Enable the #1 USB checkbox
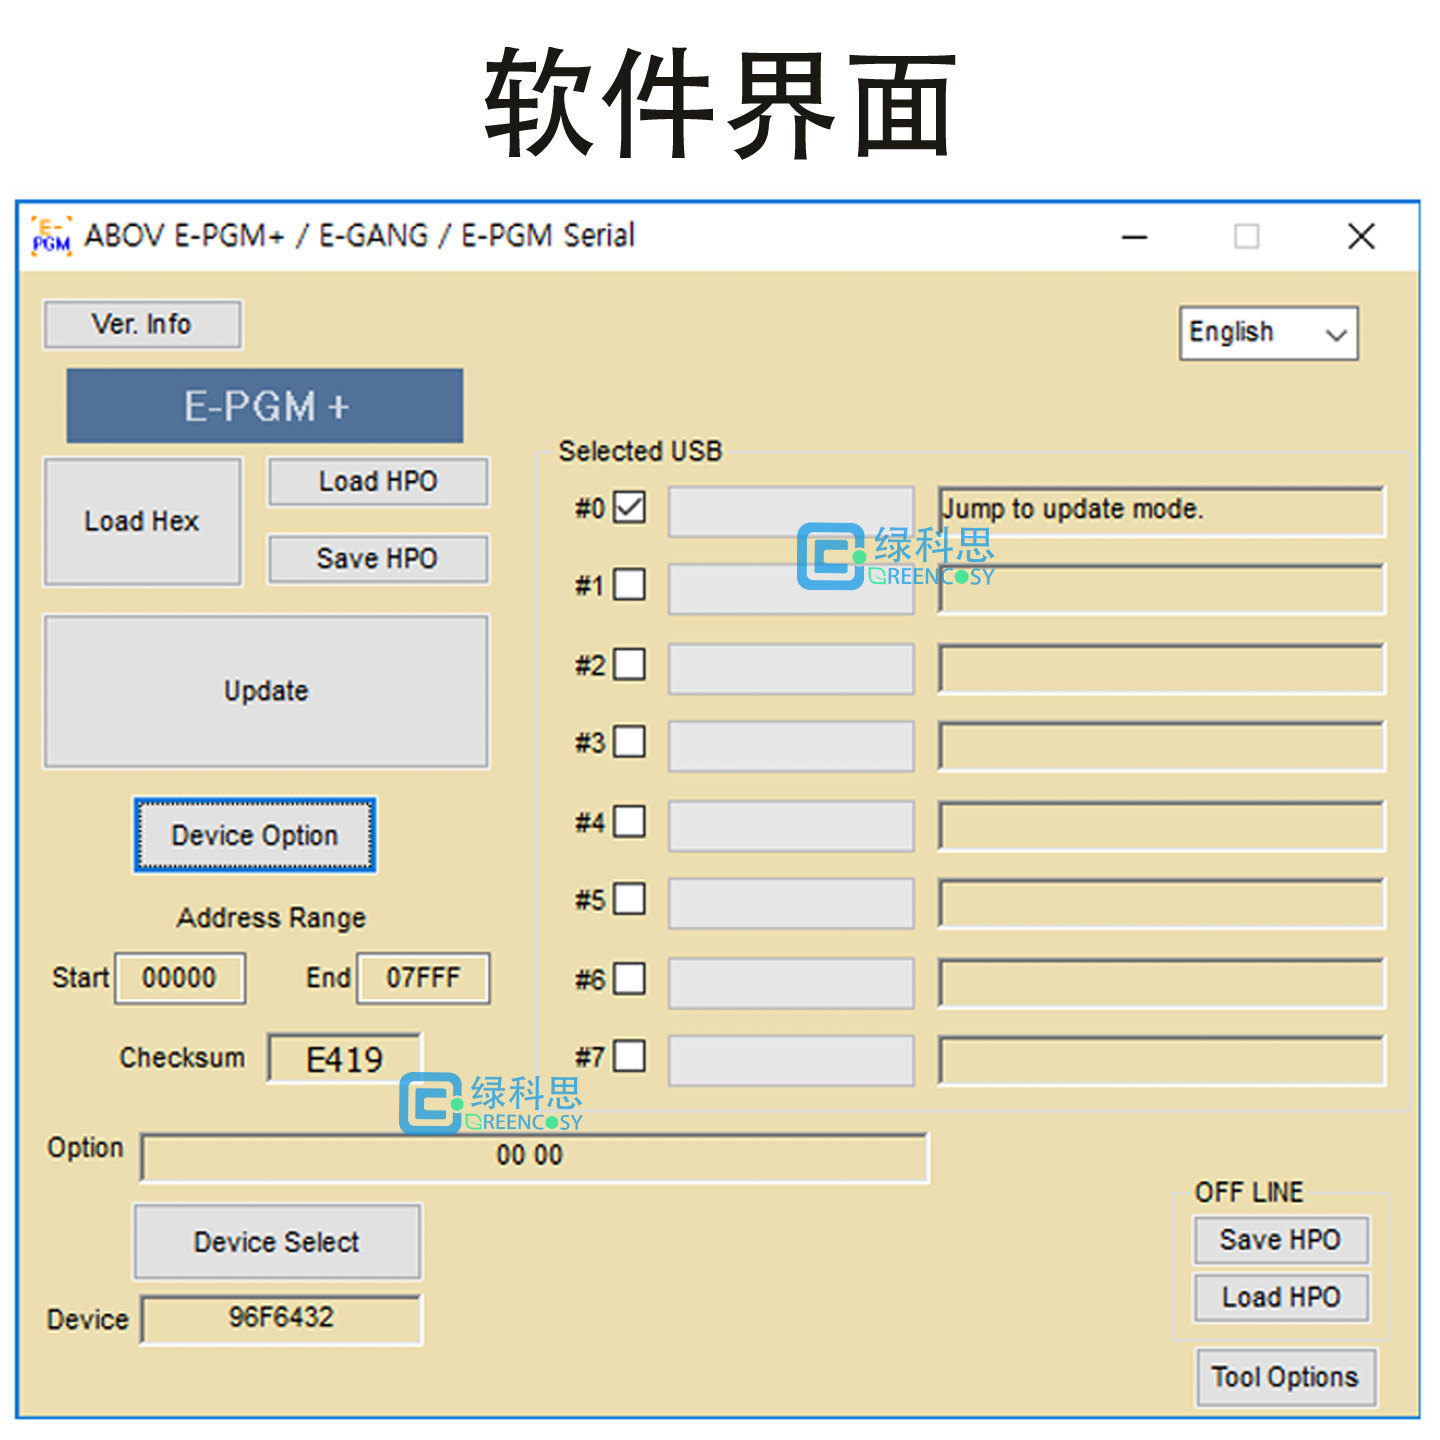The height and width of the screenshot is (1440, 1440). [630, 584]
